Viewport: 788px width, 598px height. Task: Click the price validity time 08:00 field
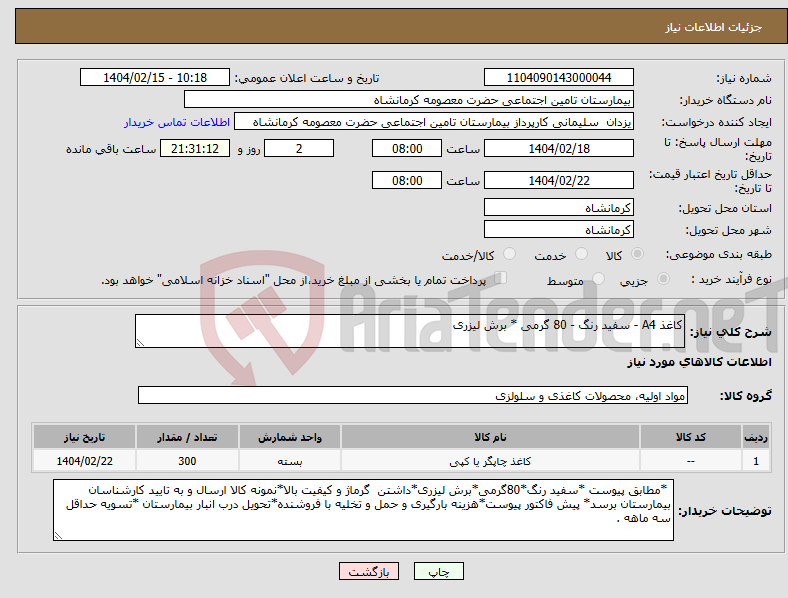click(407, 180)
